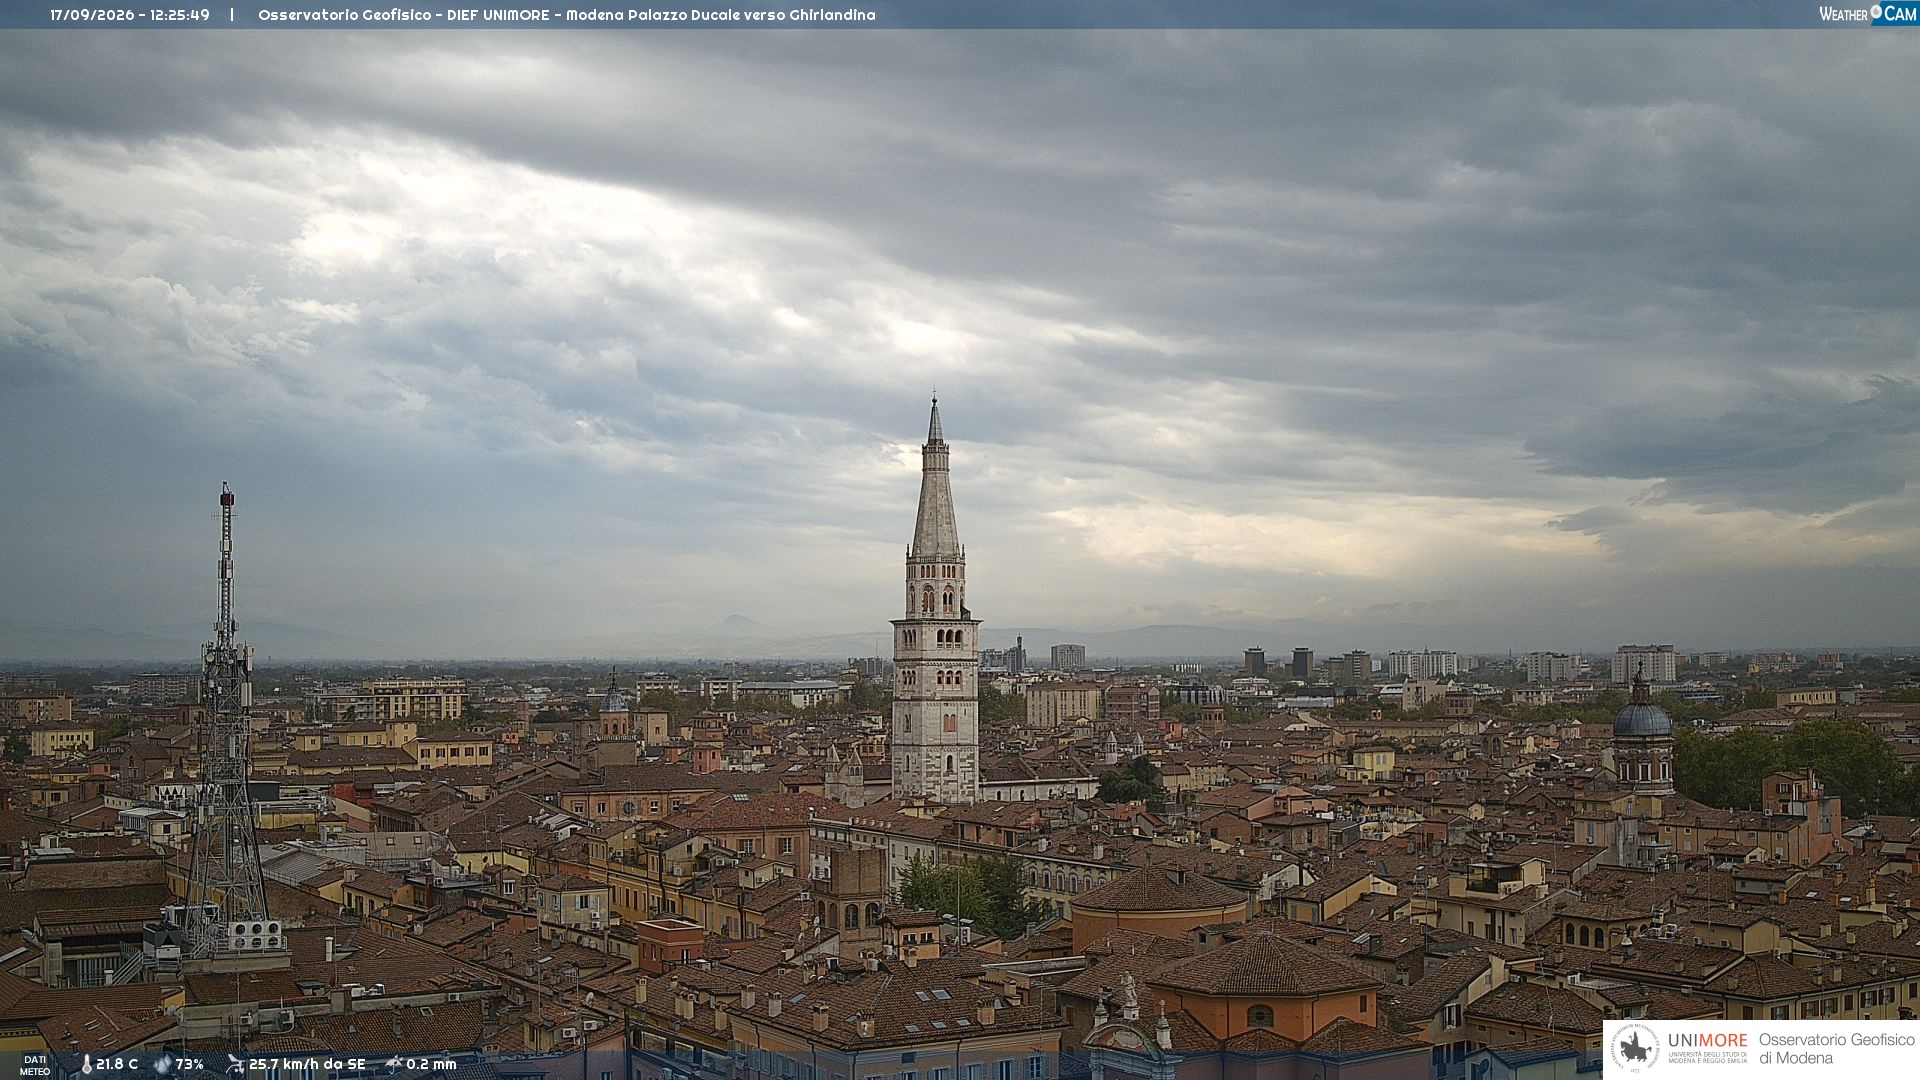Click the rain umbrella icon
Image resolution: width=1920 pixels, height=1080 pixels.
coord(394,1064)
